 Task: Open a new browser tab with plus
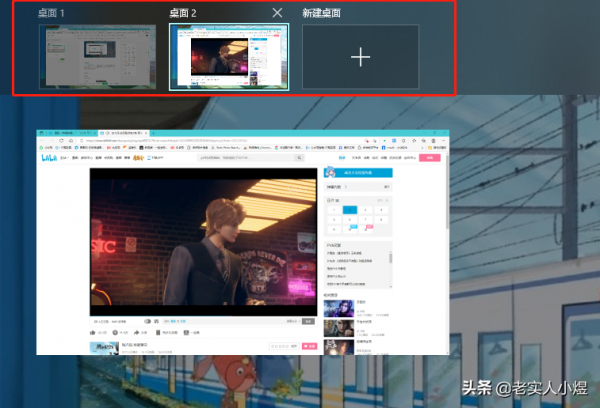click(x=153, y=133)
